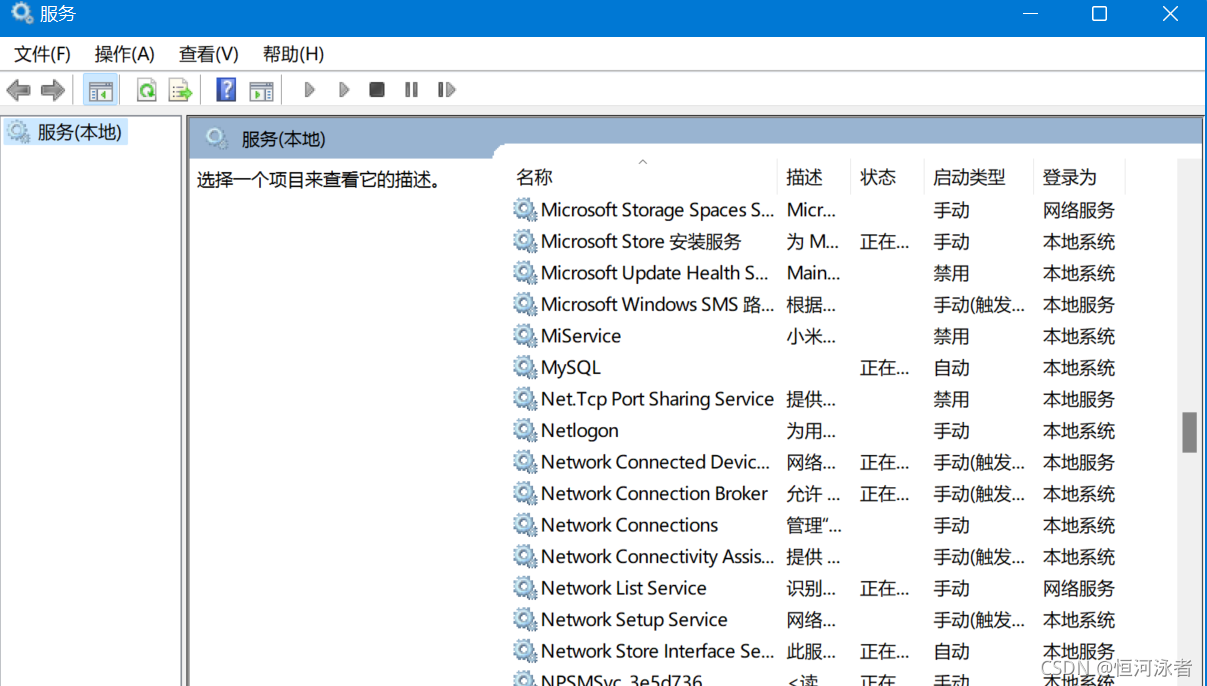The image size is (1207, 686).
Task: Click gear icon of Microsoft Windows SMS row
Action: (525, 304)
